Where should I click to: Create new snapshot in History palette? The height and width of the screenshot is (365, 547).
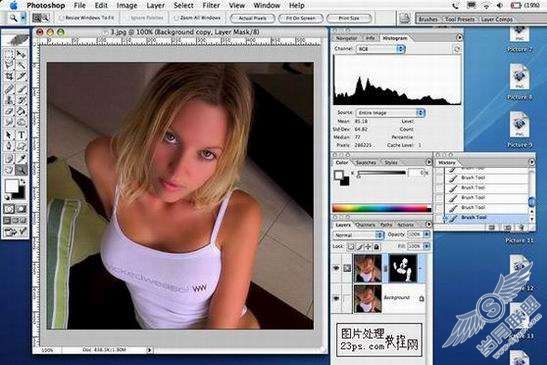click(x=508, y=228)
